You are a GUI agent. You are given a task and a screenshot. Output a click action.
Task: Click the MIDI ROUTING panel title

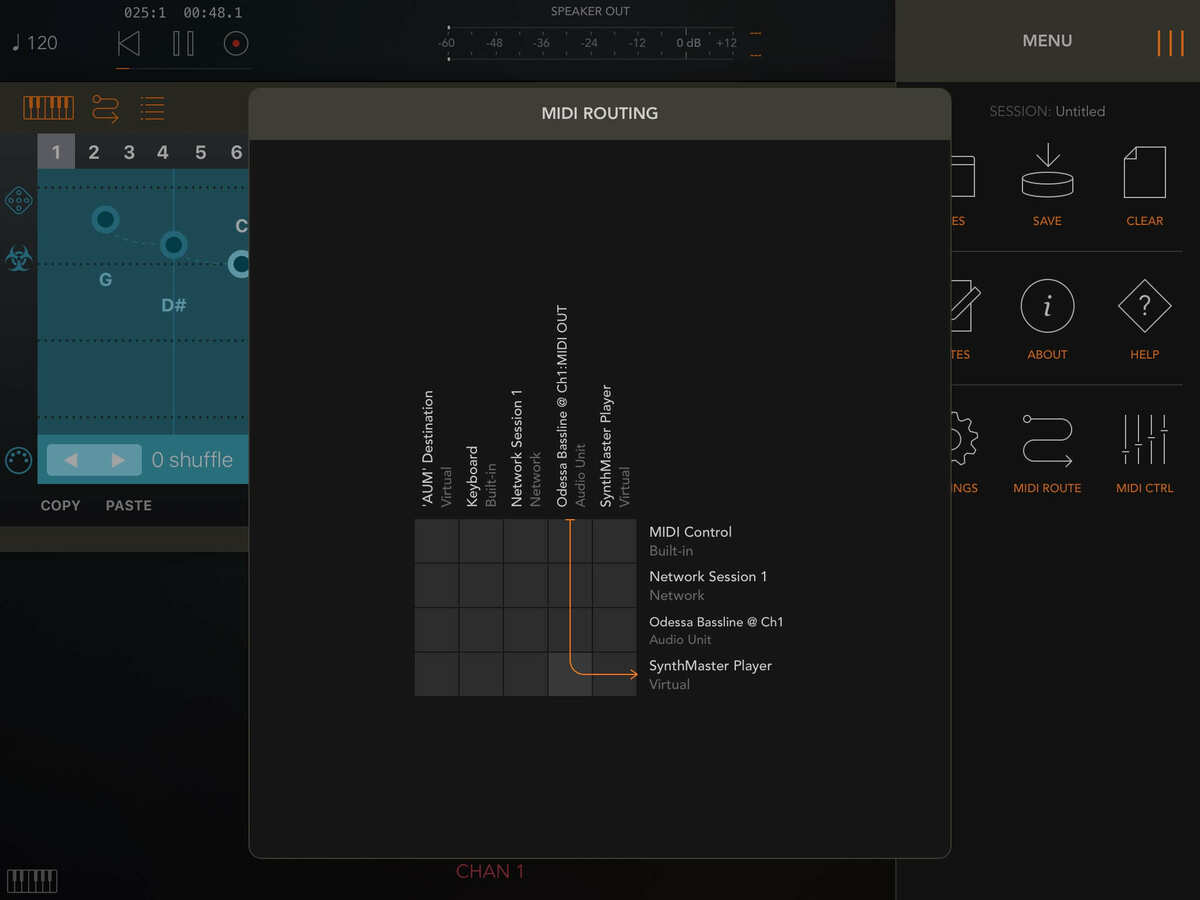click(600, 113)
